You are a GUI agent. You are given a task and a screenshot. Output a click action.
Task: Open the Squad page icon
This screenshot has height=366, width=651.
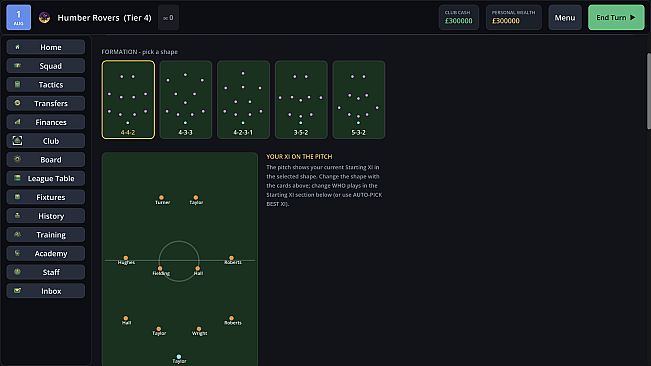pyautogui.click(x=17, y=66)
